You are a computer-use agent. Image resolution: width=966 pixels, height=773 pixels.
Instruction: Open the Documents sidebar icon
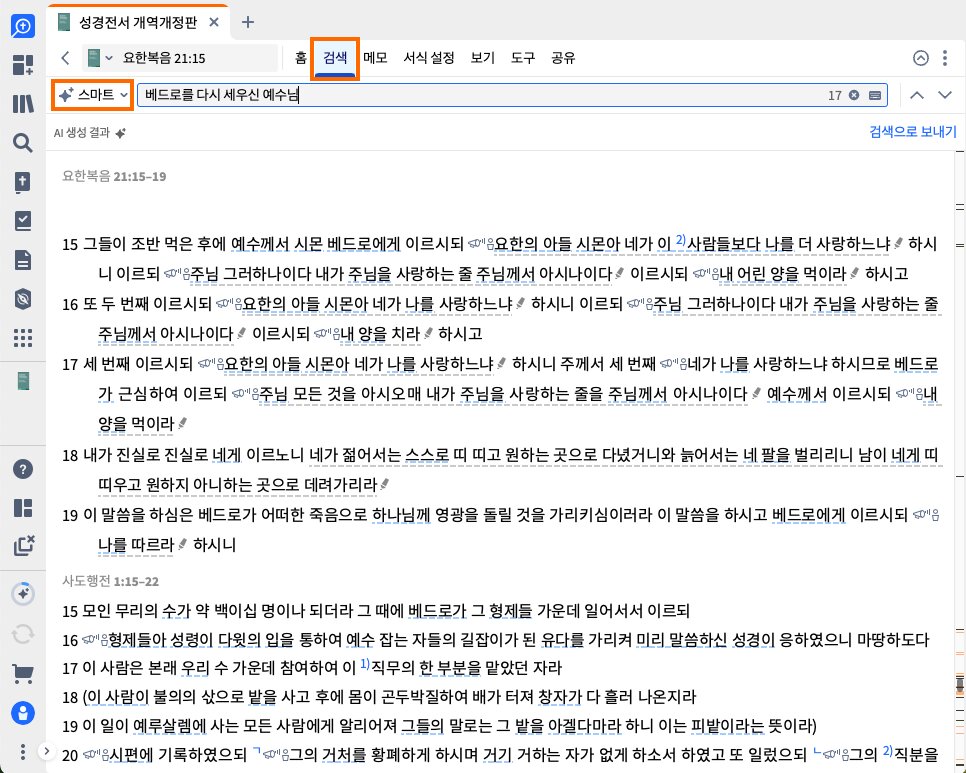pos(23,260)
